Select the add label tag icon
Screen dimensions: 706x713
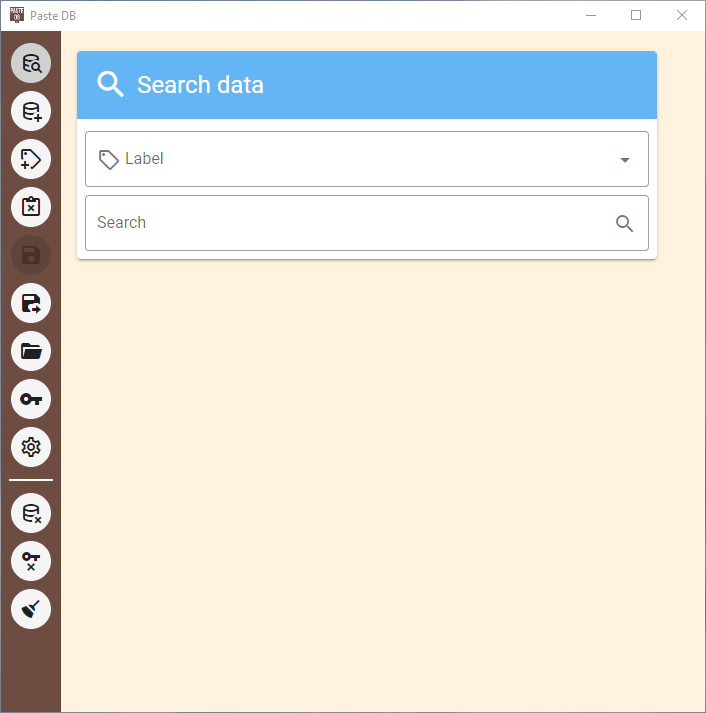pyautogui.click(x=31, y=159)
